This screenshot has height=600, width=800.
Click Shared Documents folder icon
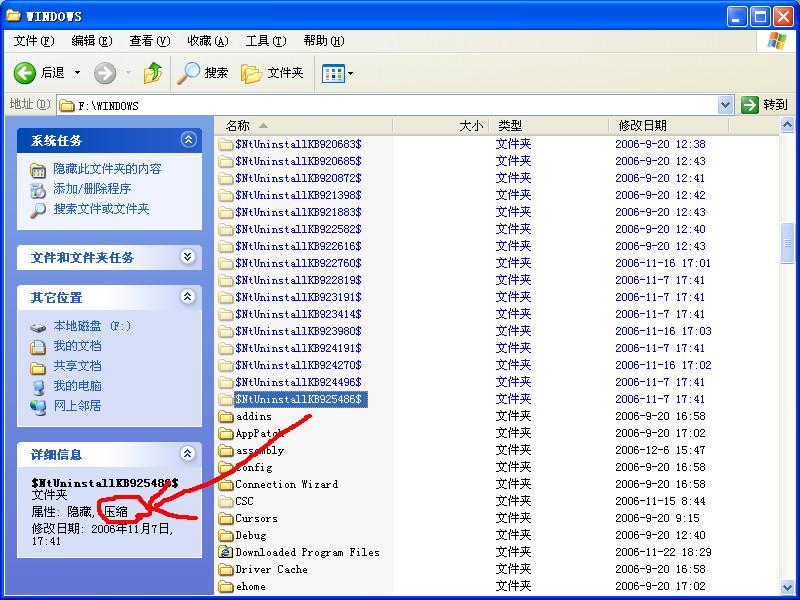(x=38, y=367)
